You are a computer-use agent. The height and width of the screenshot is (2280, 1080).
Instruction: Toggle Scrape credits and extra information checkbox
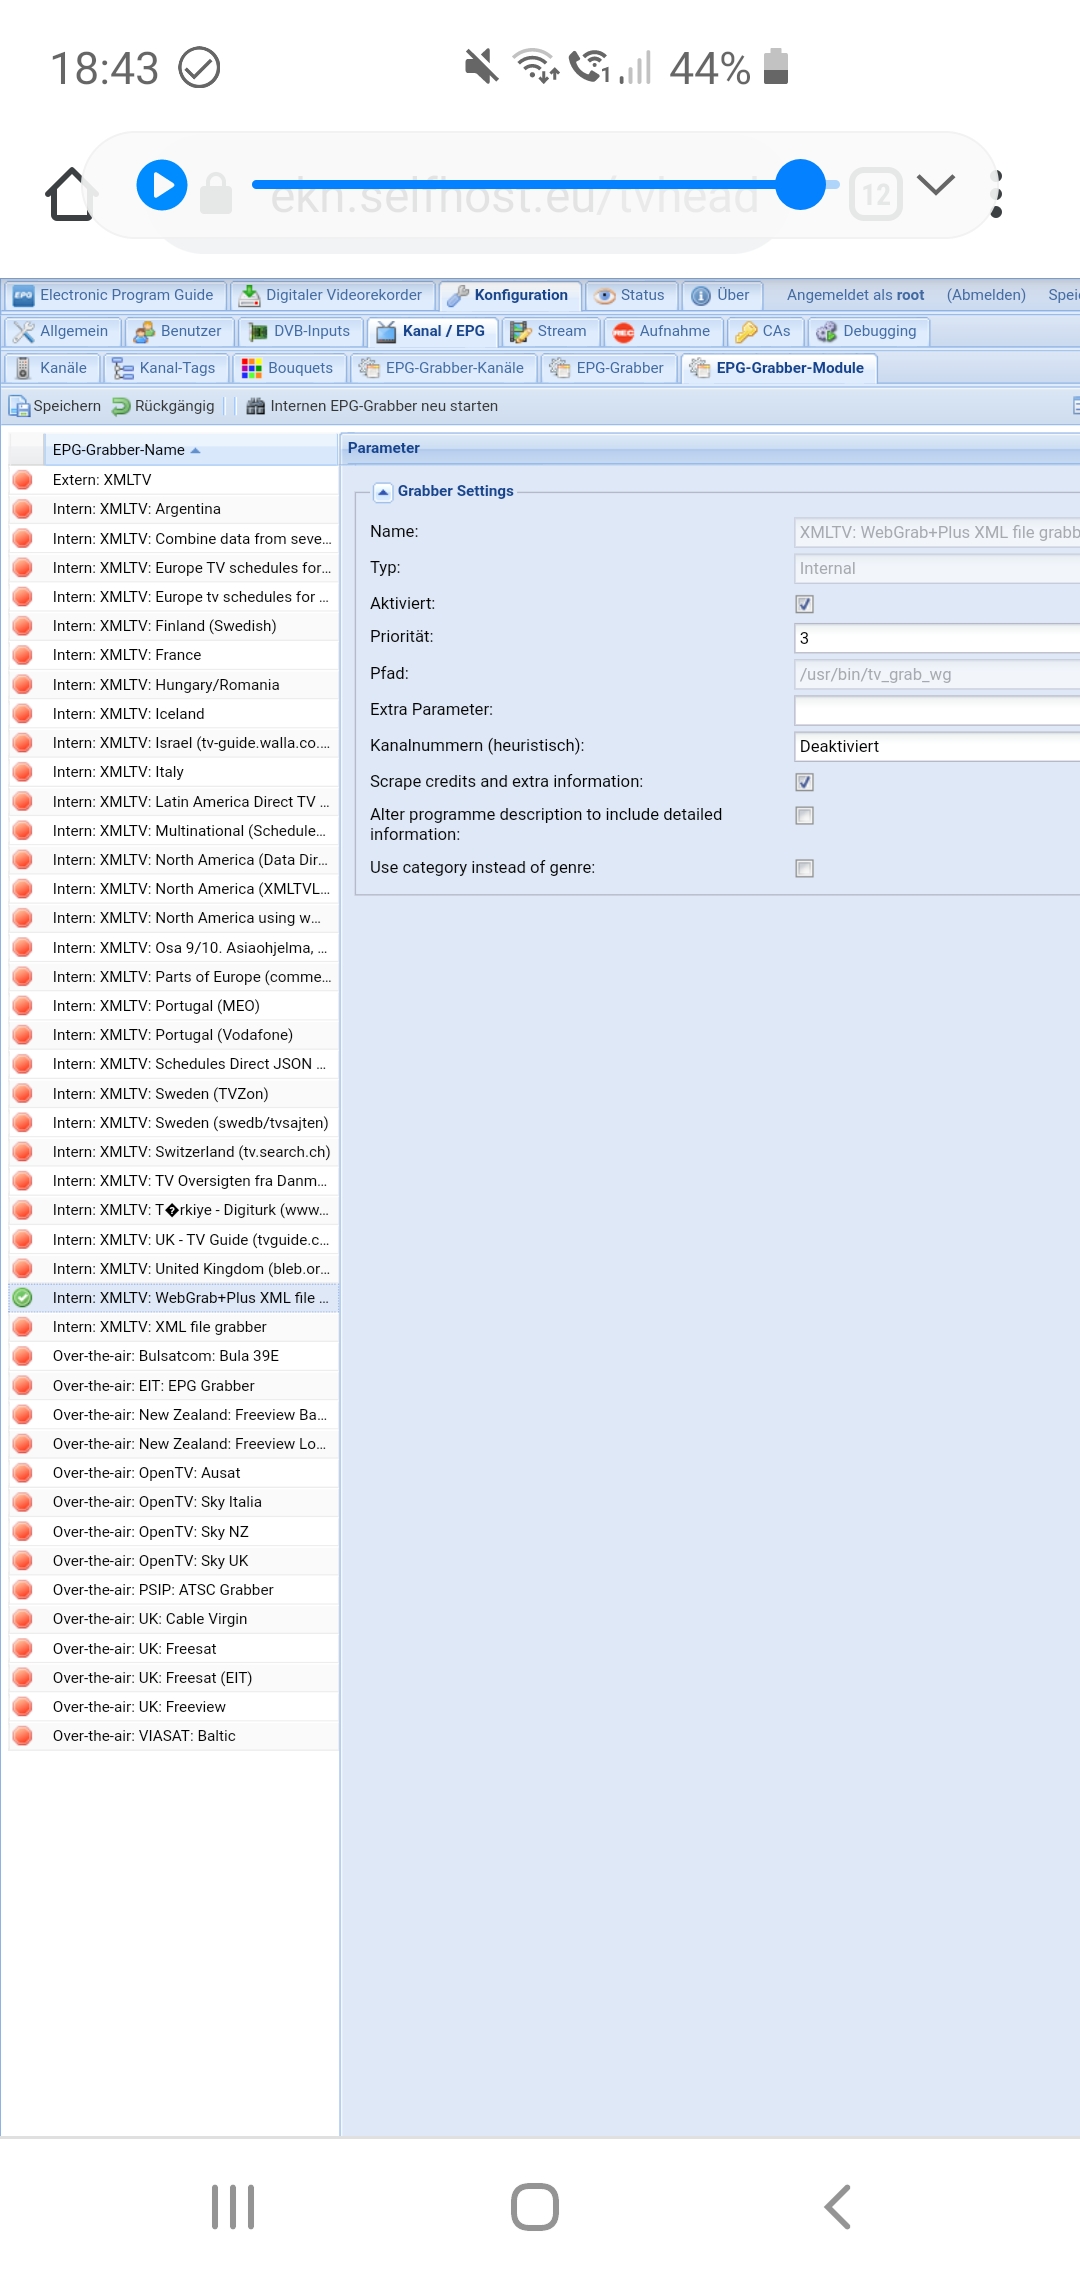point(805,782)
